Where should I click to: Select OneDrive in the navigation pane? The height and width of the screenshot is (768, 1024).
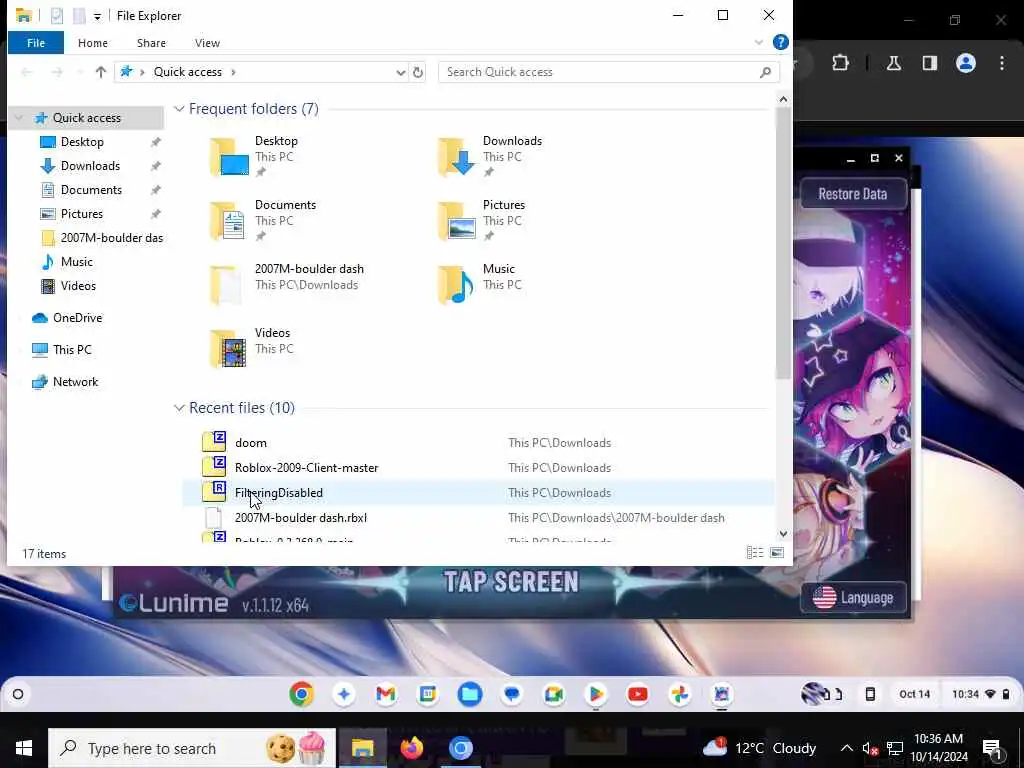pos(77,318)
